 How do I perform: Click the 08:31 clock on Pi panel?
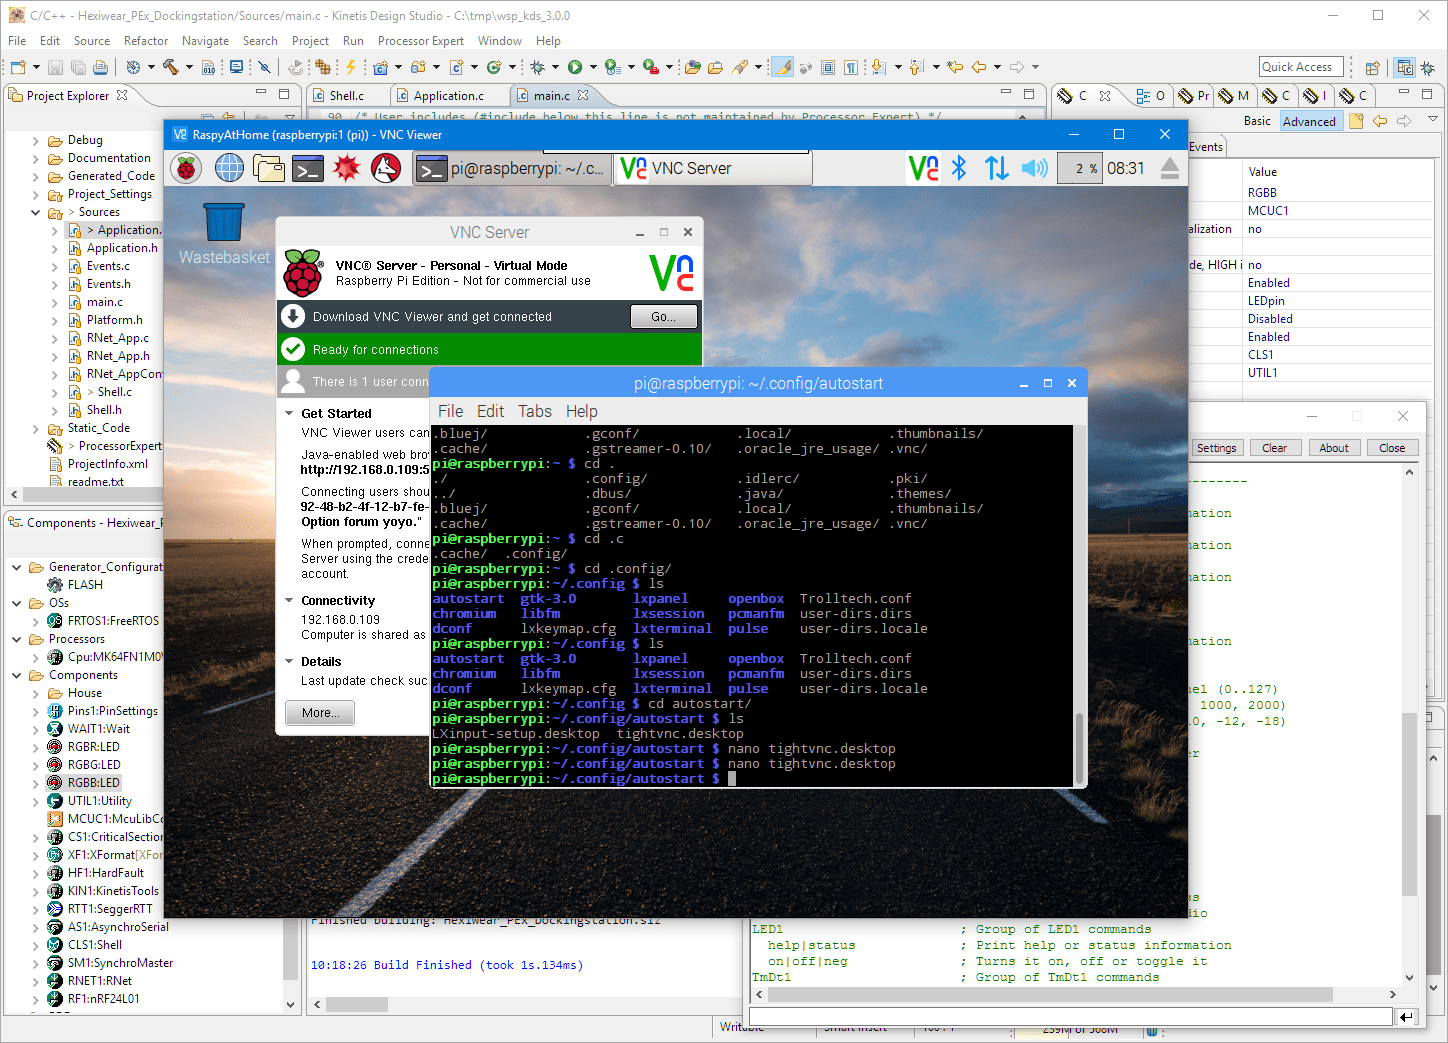pos(1125,168)
